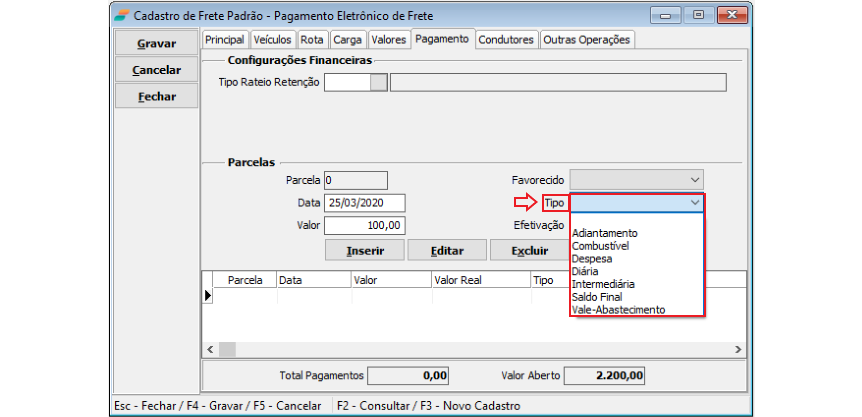
Task: Click inside the Data field
Action: pos(365,203)
